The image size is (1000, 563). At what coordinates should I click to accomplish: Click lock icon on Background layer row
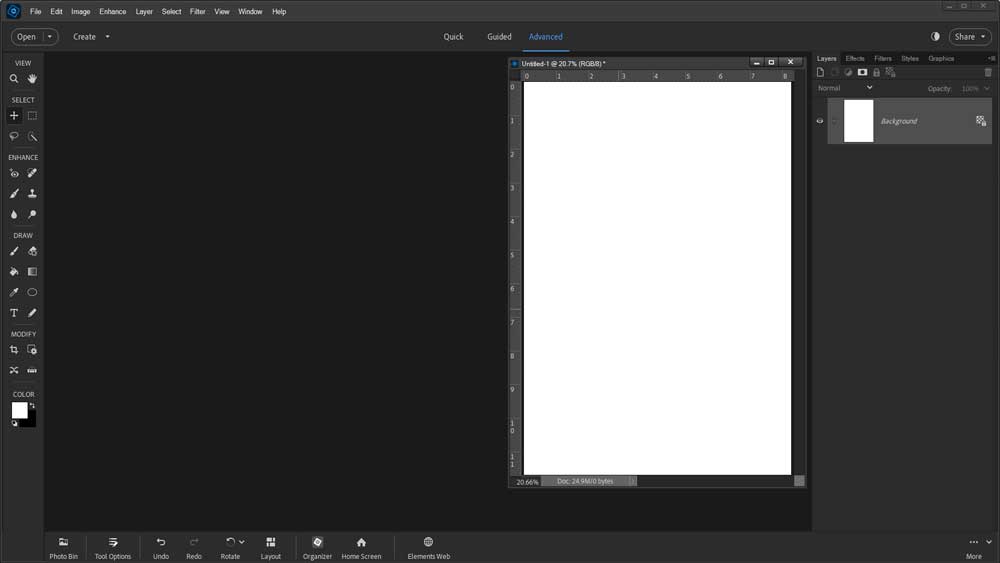point(981,121)
